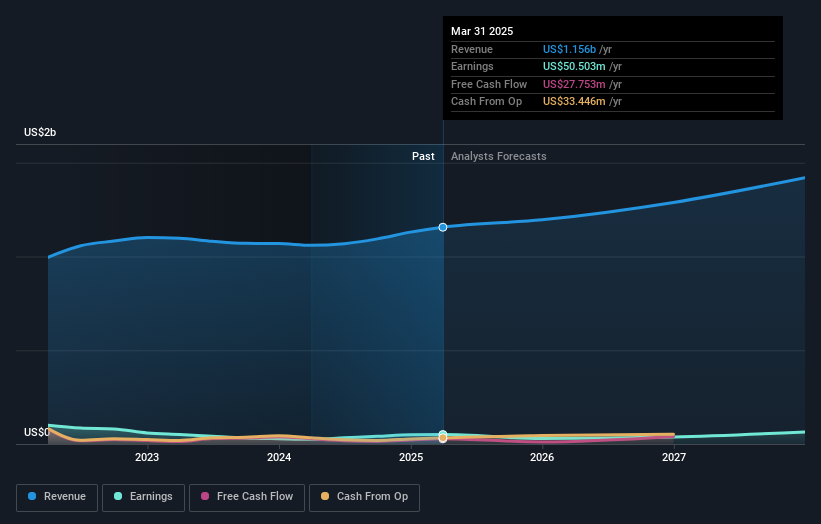Click the 2023 x-axis label

[147, 457]
